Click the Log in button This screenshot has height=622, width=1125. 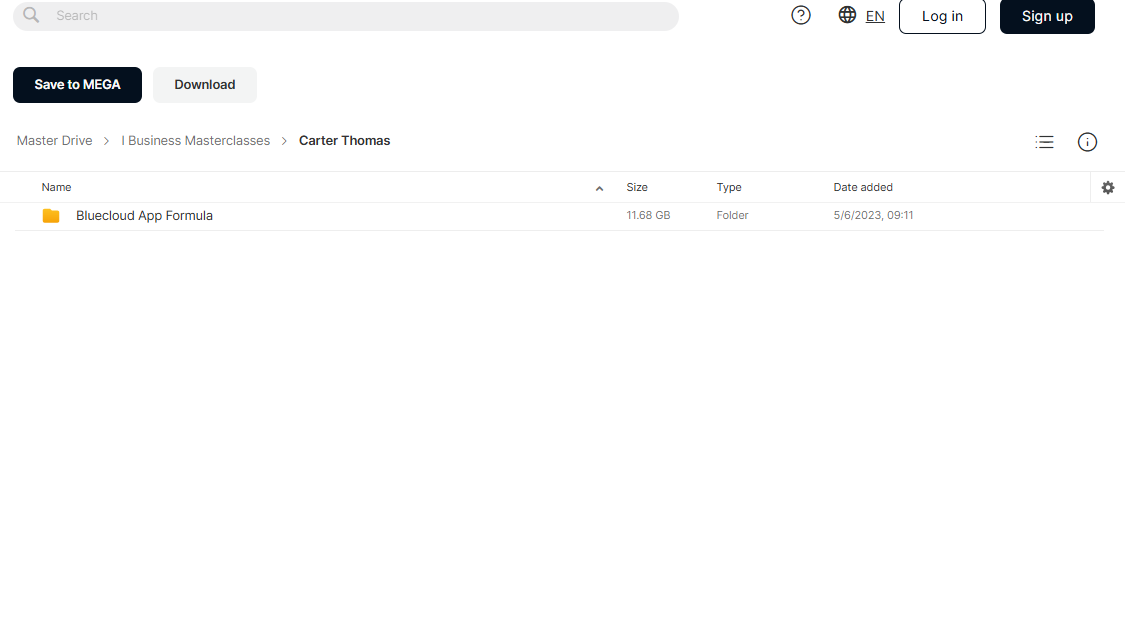942,16
